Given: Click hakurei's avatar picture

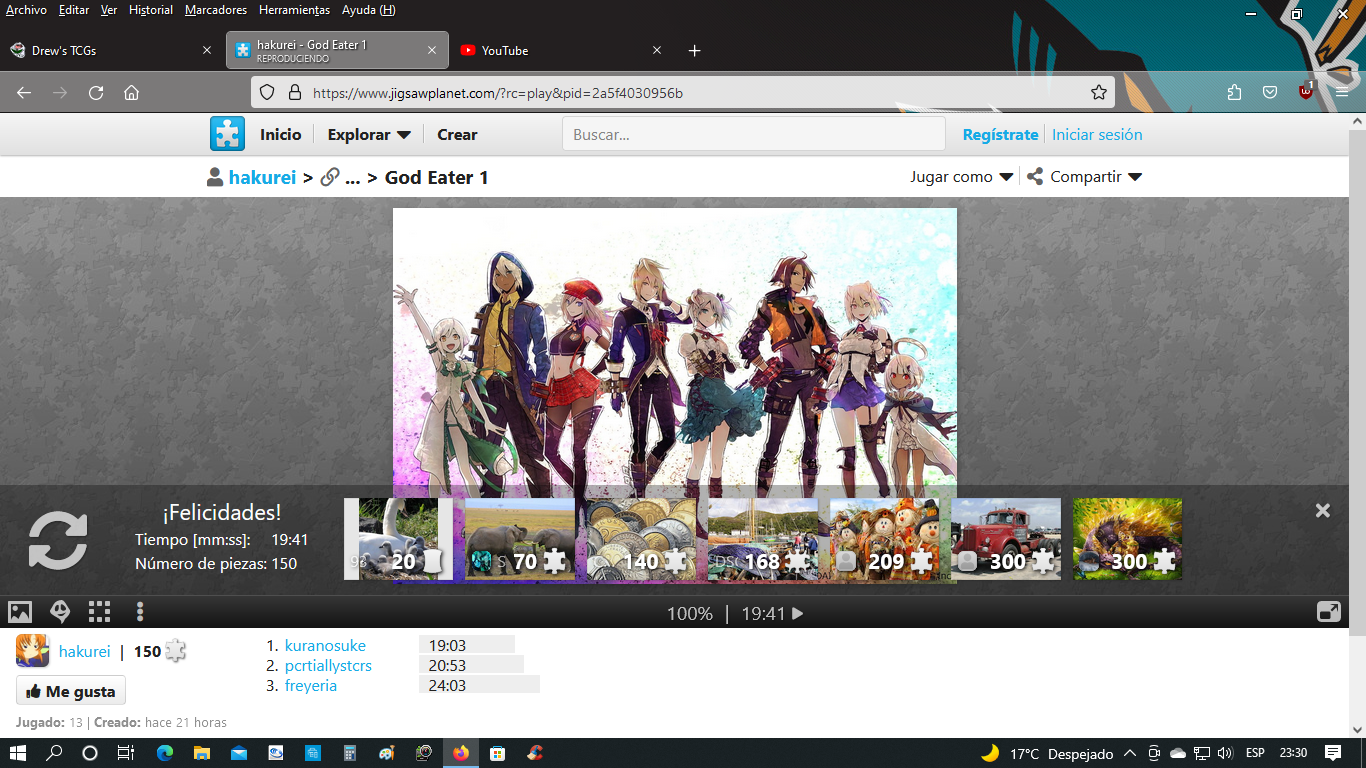Looking at the screenshot, I should pos(33,651).
